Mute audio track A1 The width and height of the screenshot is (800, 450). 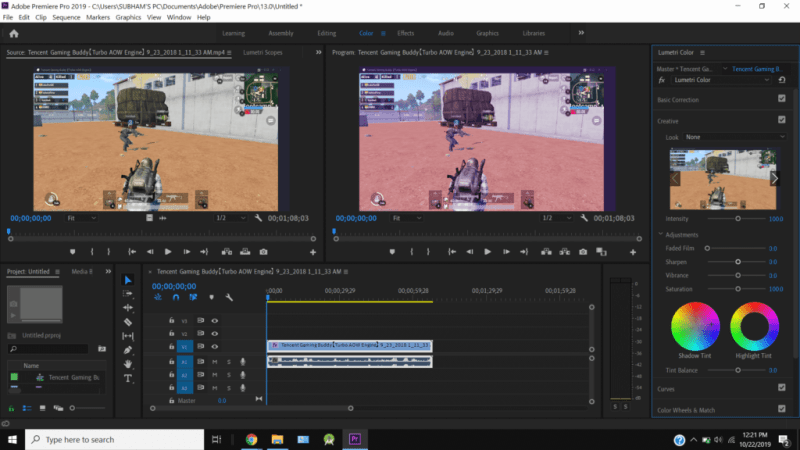coord(215,362)
